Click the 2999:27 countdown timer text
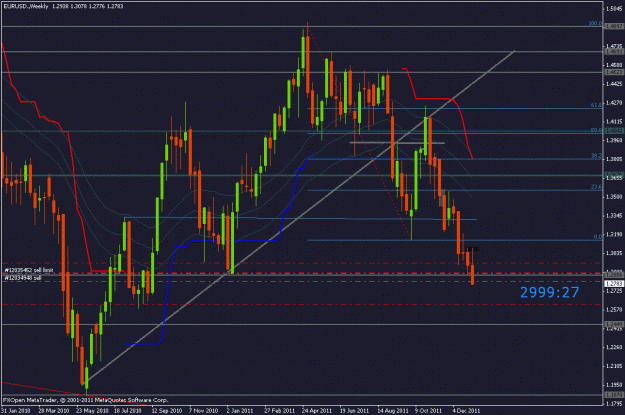Image resolution: width=625 pixels, height=415 pixels. point(549,293)
